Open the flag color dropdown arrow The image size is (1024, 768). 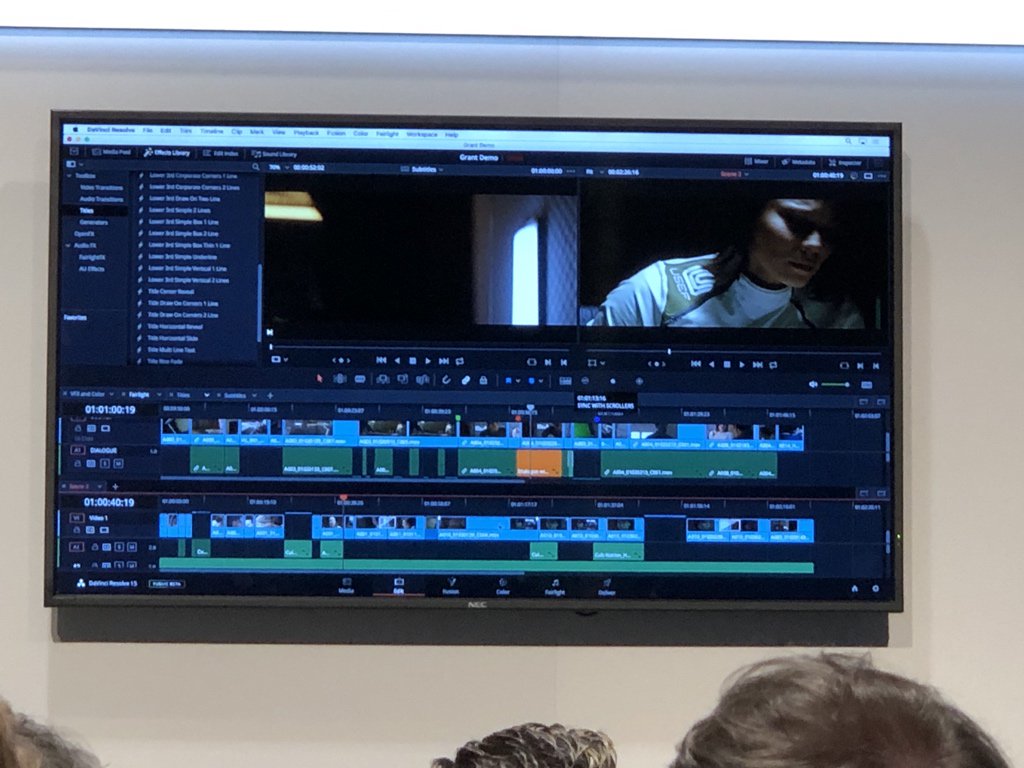pos(519,380)
